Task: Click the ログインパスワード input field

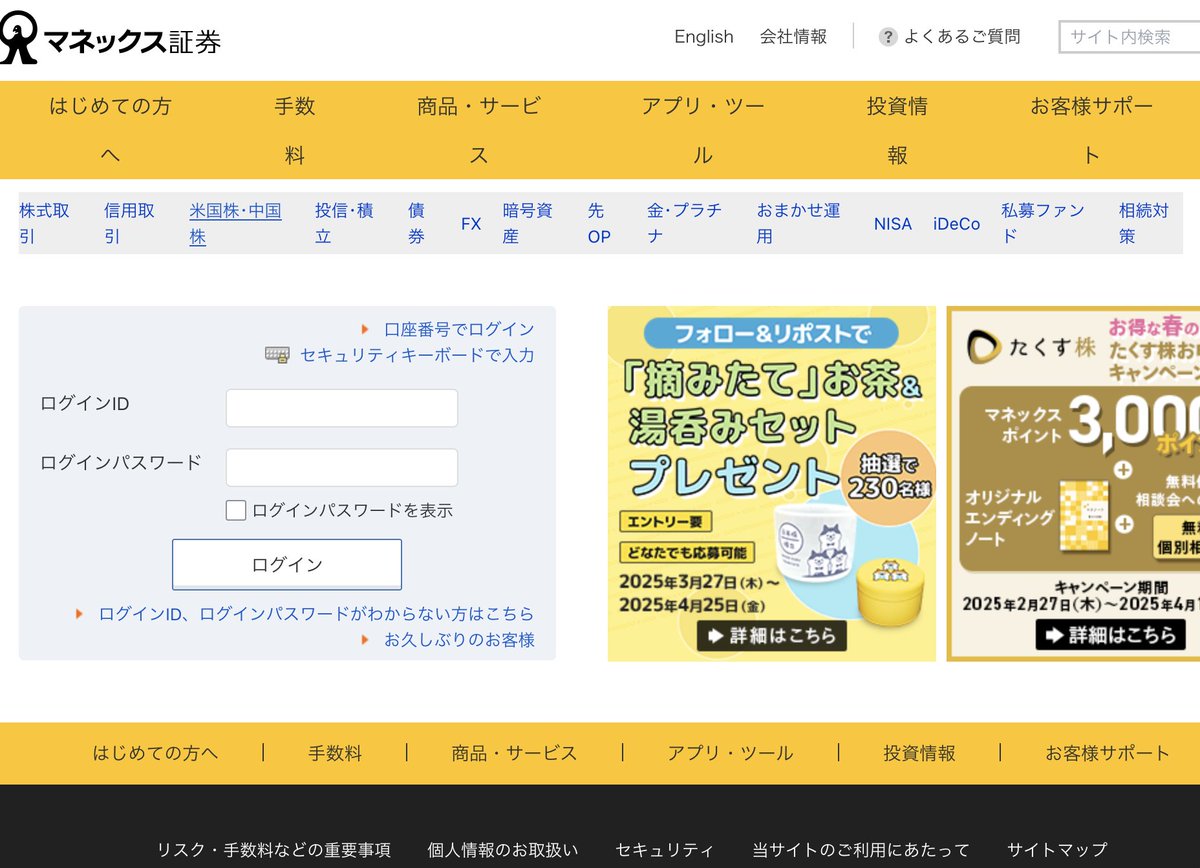Action: 342,467
